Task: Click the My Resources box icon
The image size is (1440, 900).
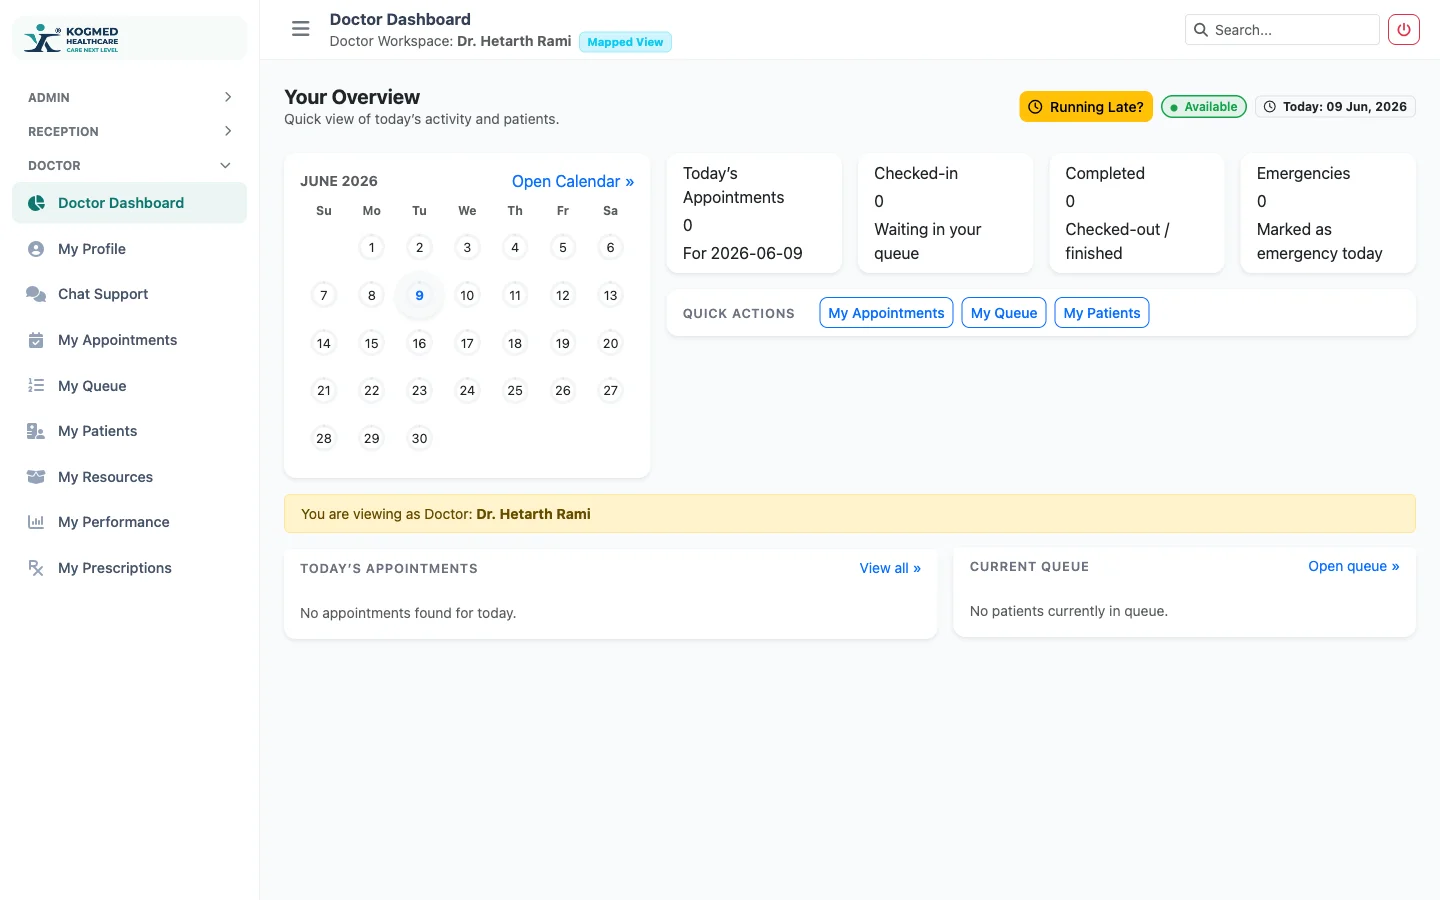Action: pyautogui.click(x=36, y=477)
